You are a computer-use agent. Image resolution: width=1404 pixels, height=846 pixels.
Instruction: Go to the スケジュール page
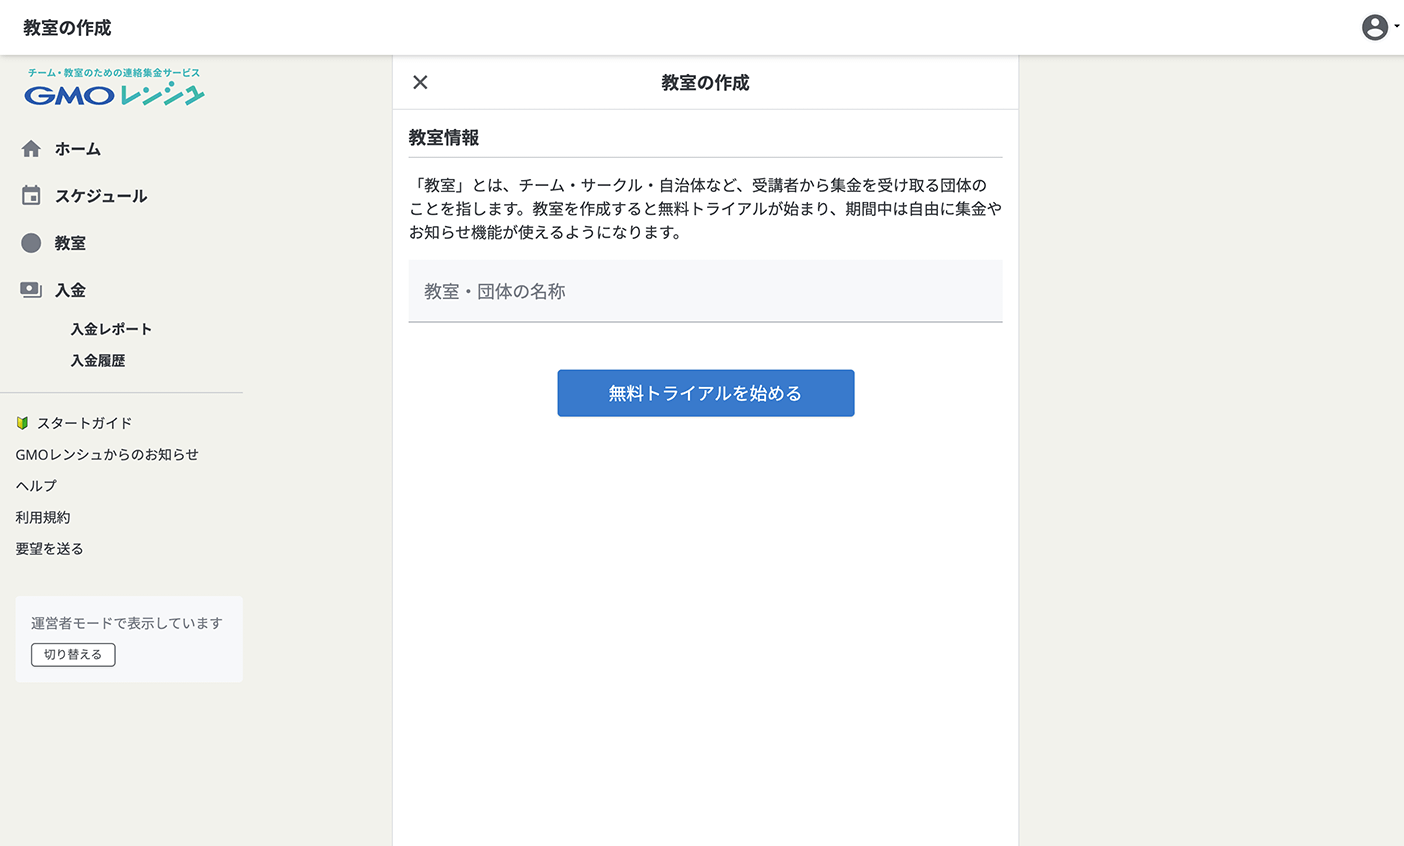[101, 196]
